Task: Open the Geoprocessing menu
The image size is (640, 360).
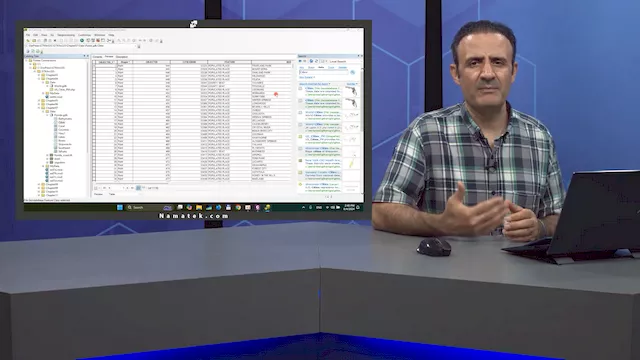Action: (x=66, y=35)
